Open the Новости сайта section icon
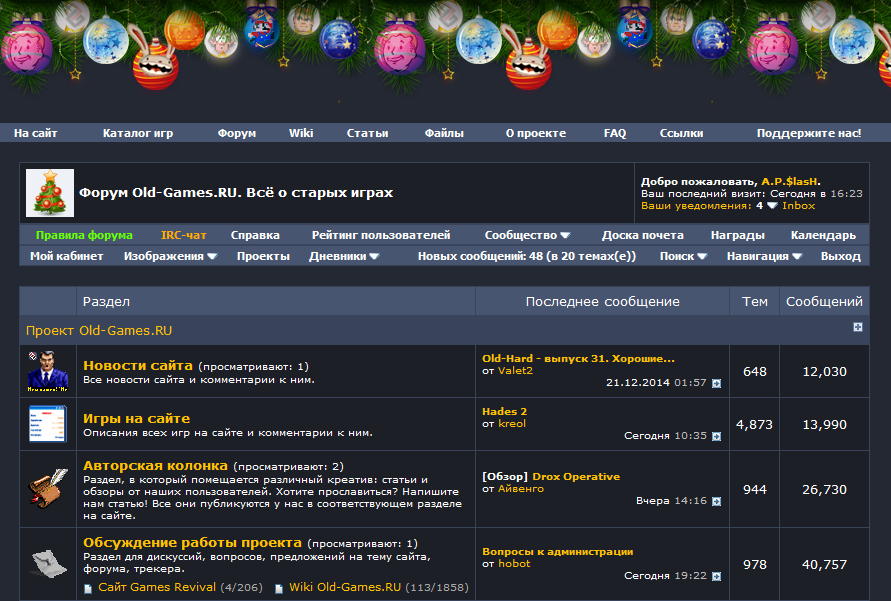Viewport: 891px width, 601px height. (x=48, y=372)
